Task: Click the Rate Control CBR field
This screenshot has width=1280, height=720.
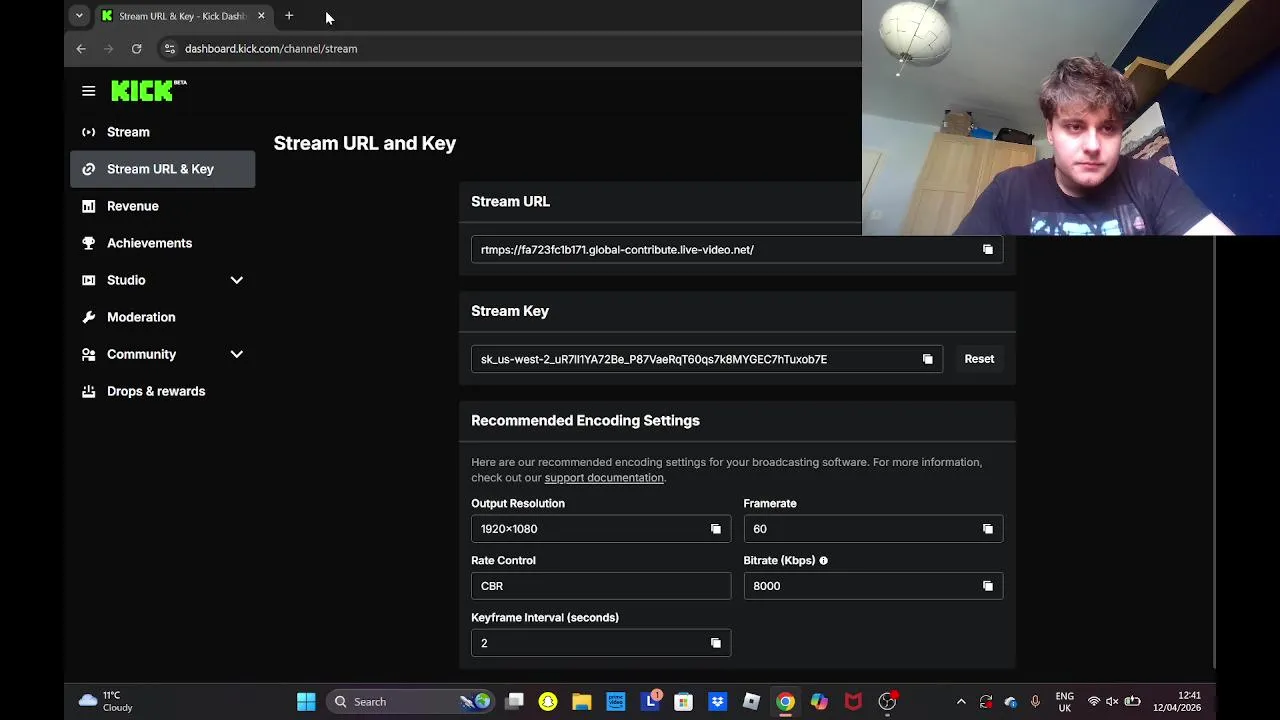Action: 601,586
